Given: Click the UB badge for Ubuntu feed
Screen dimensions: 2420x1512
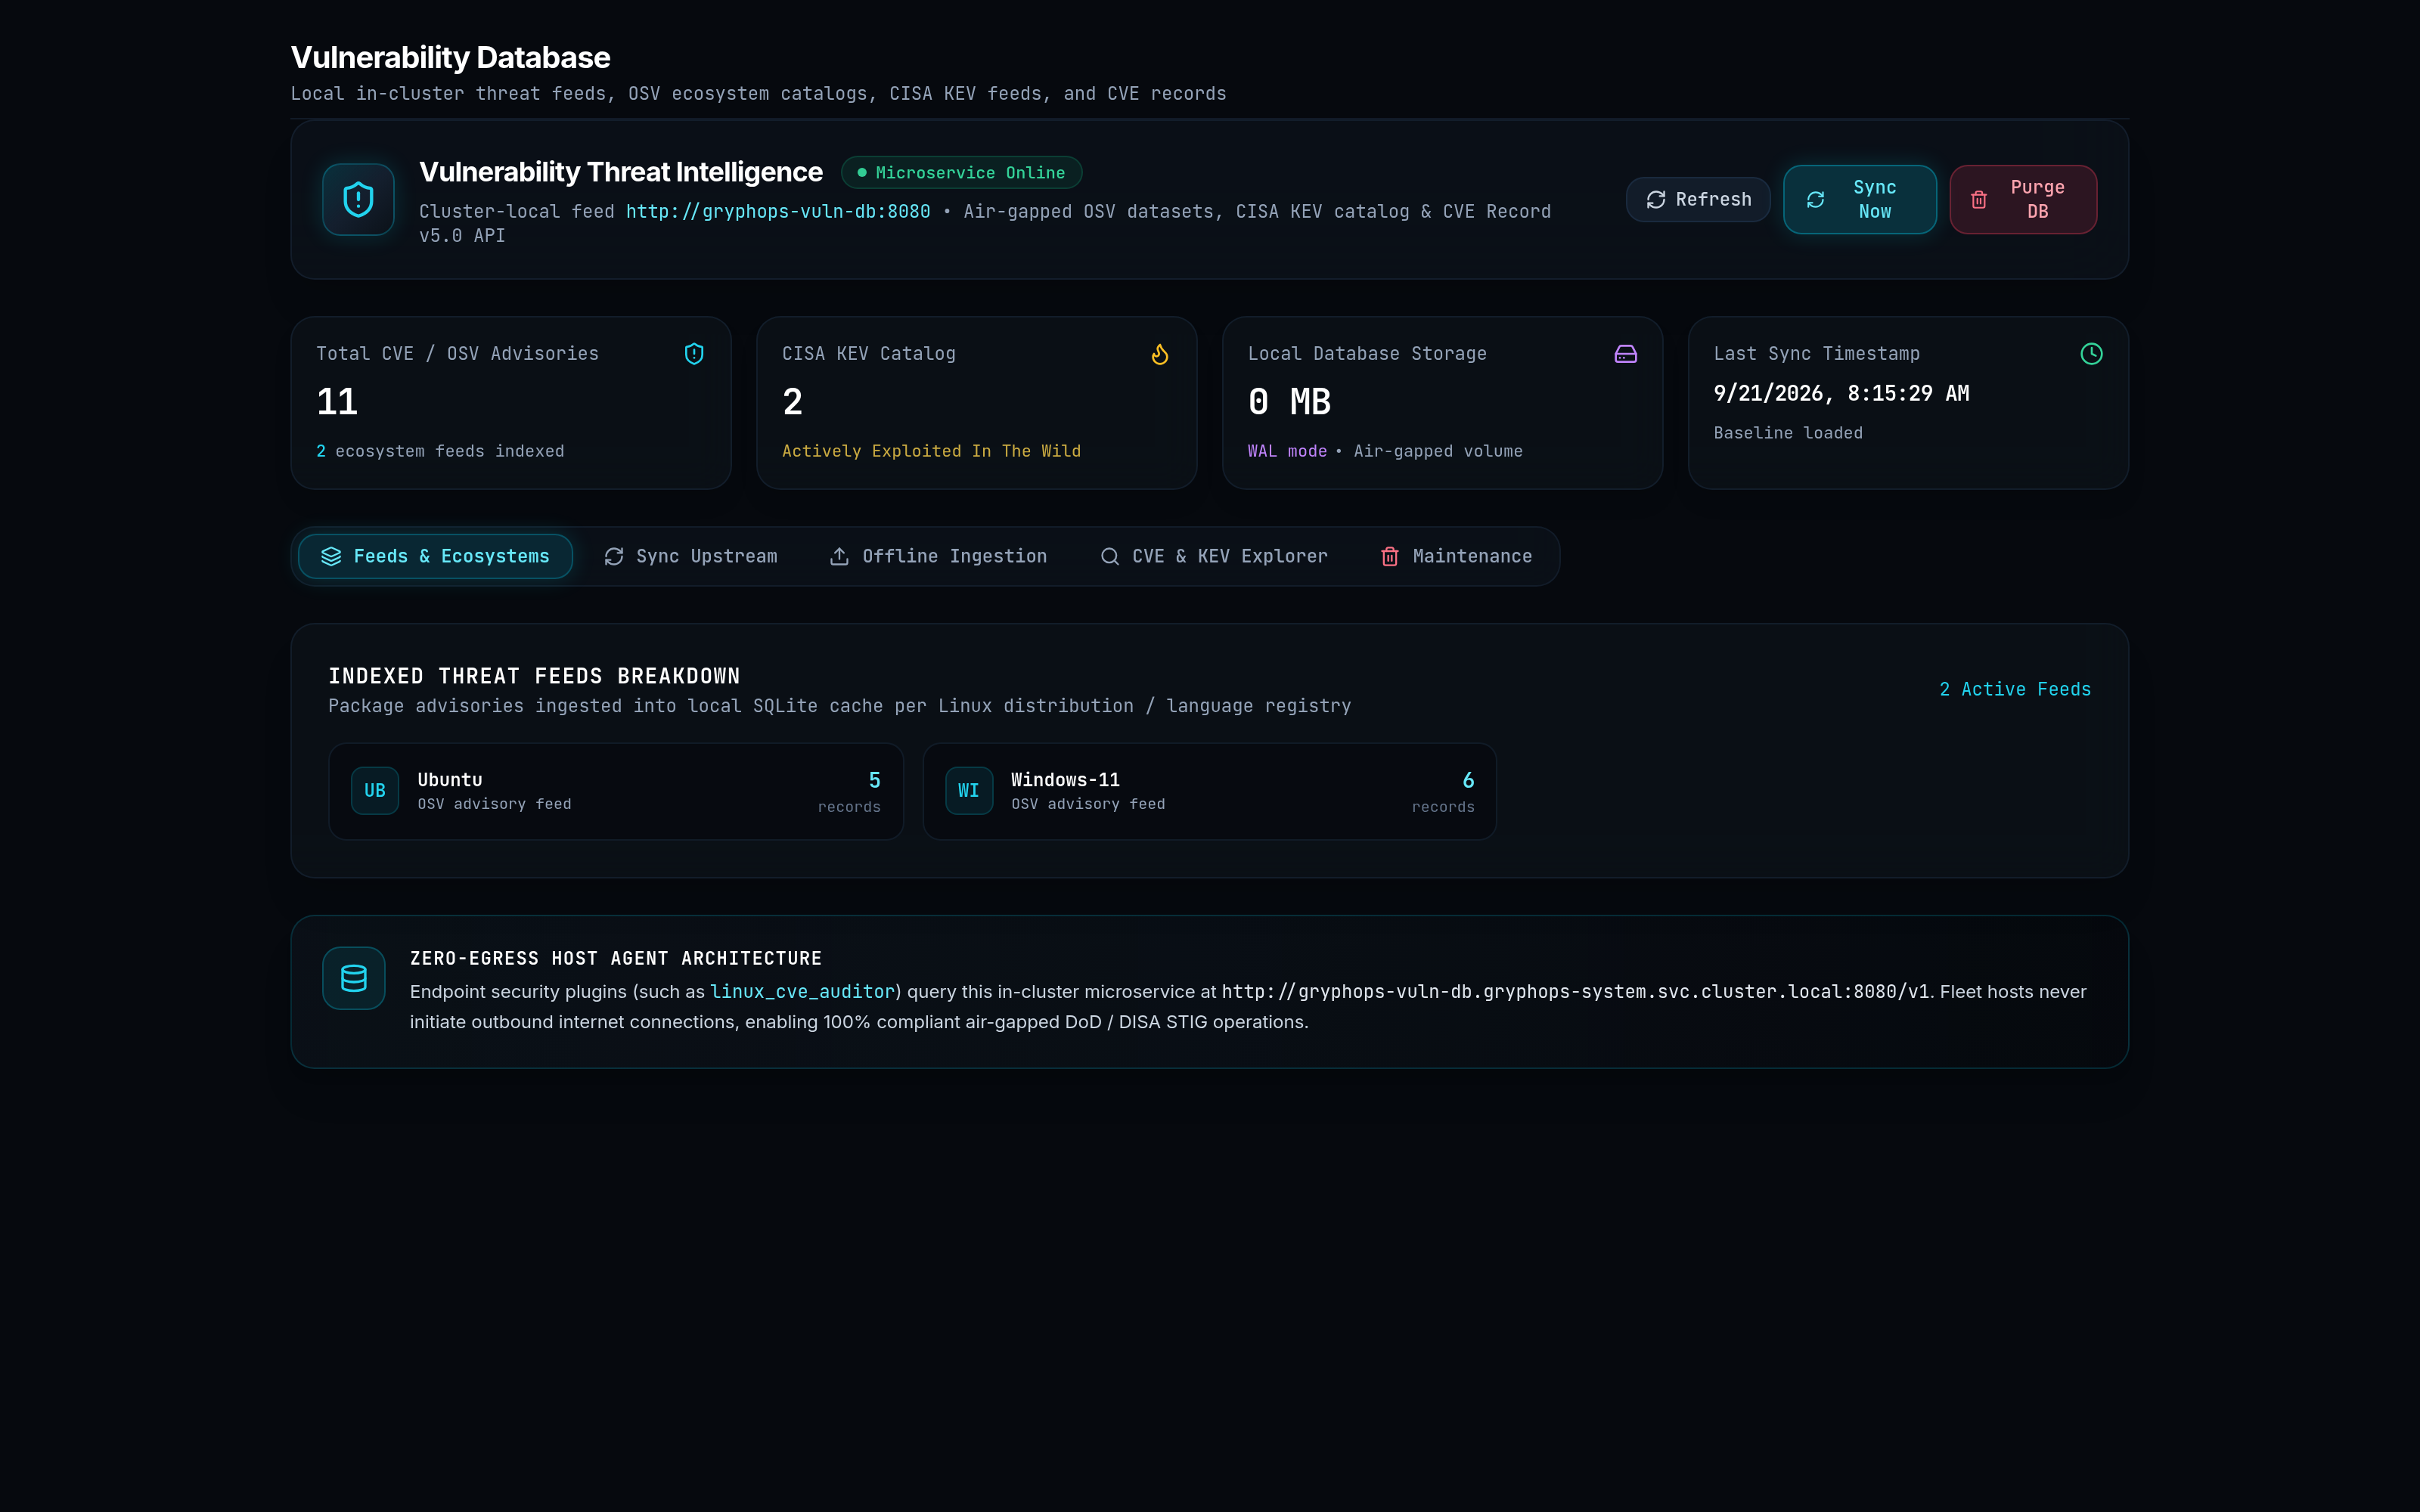Looking at the screenshot, I should click(x=375, y=791).
